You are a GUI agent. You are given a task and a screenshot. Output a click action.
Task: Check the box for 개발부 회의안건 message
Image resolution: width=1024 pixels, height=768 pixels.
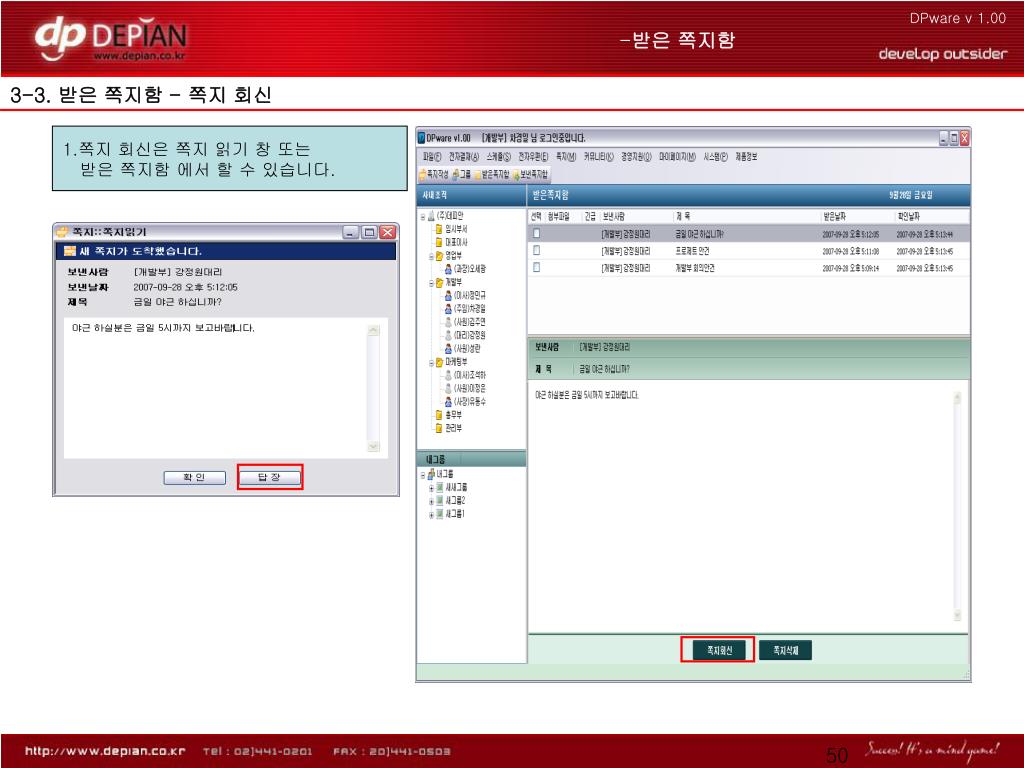(x=536, y=267)
